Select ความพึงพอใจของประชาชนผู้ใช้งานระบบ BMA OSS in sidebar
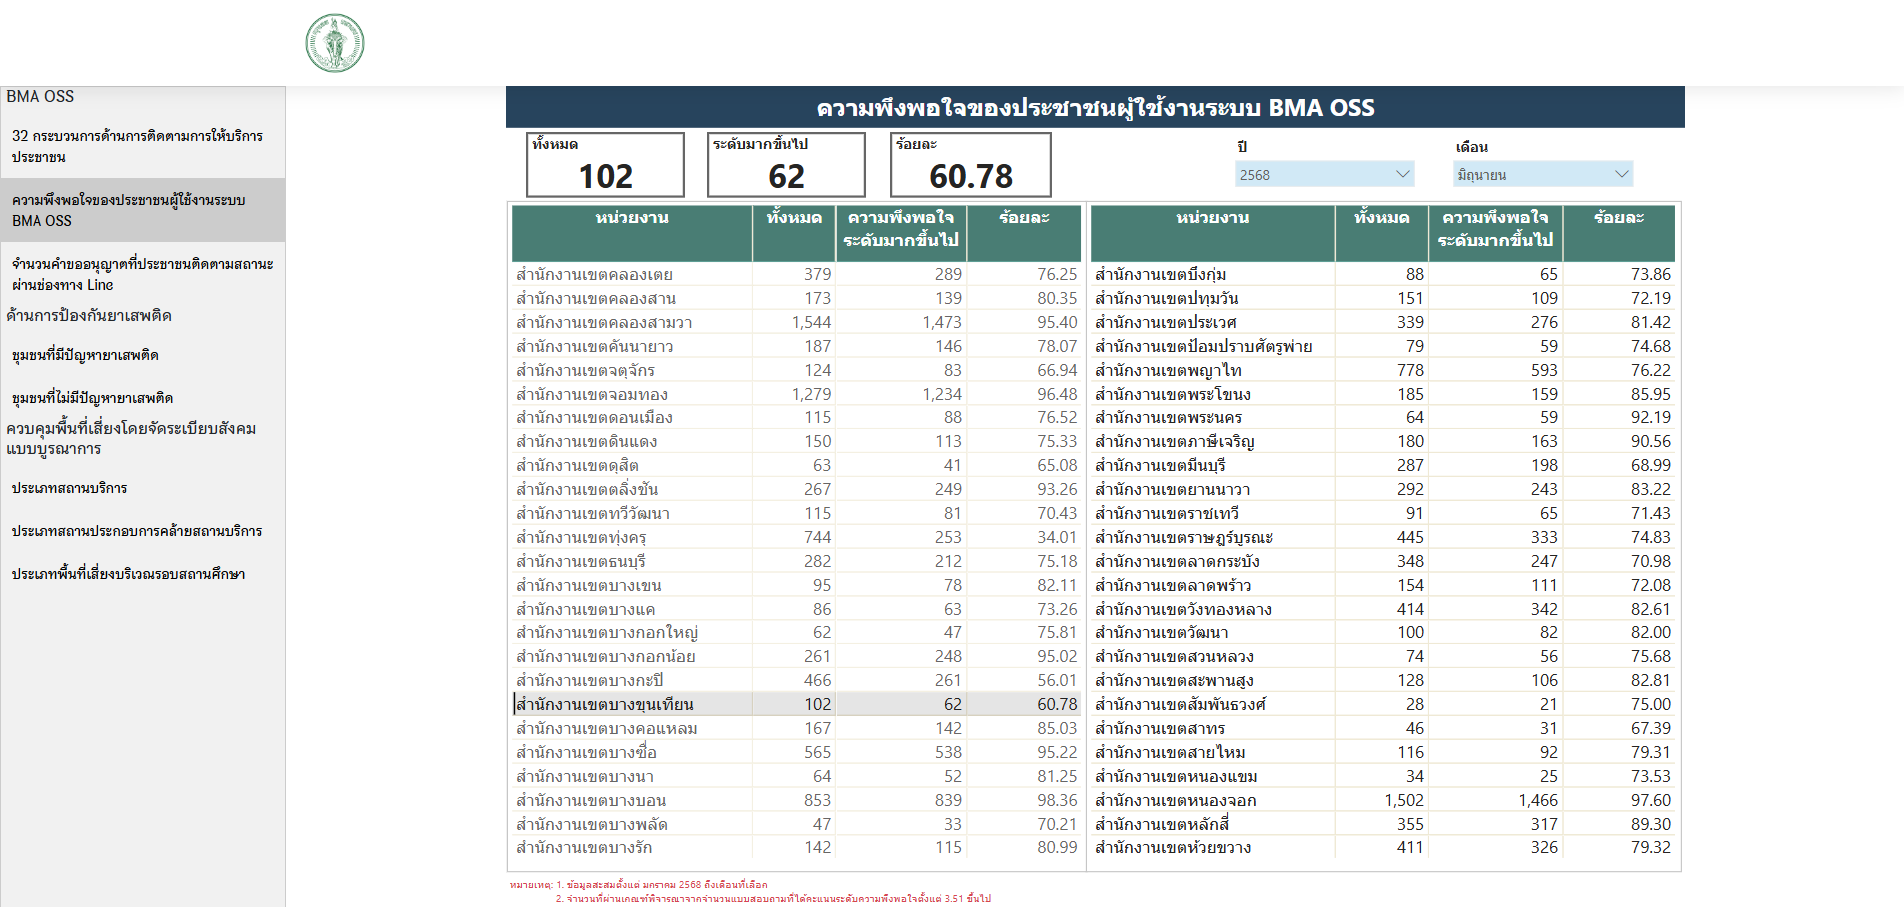Viewport: 1904px width, 907px height. pyautogui.click(x=142, y=210)
